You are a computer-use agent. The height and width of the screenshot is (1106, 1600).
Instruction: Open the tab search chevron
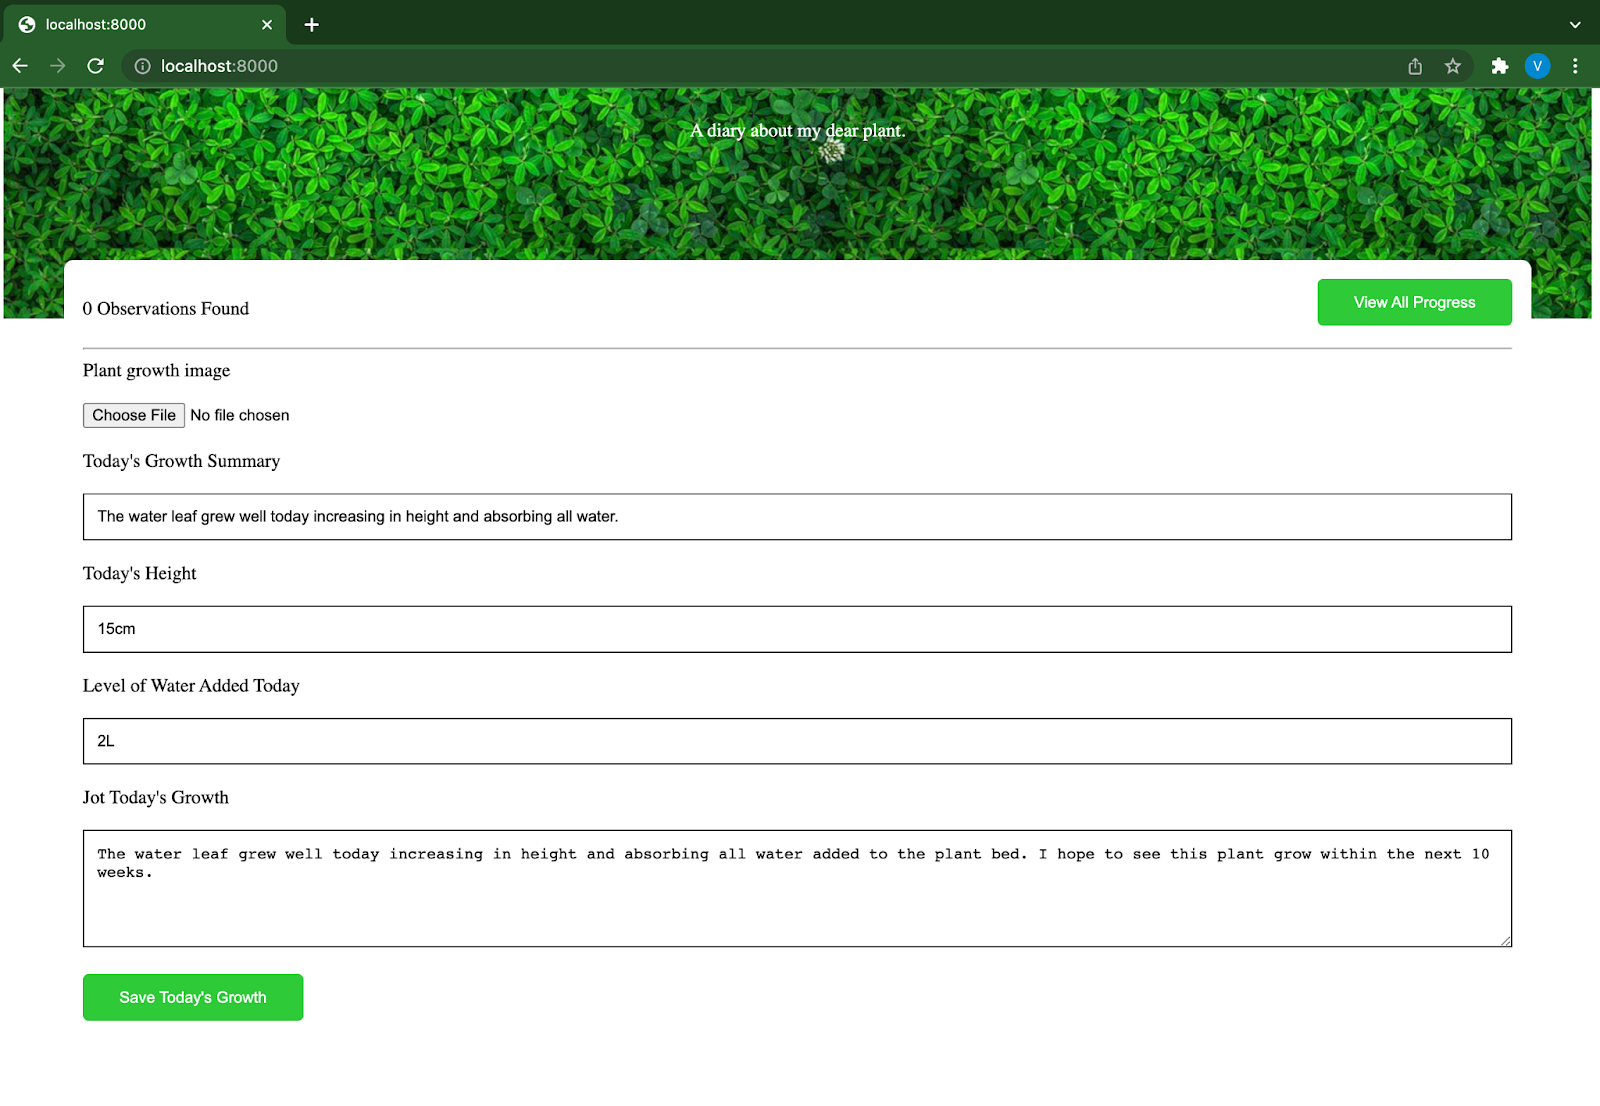coord(1574,24)
